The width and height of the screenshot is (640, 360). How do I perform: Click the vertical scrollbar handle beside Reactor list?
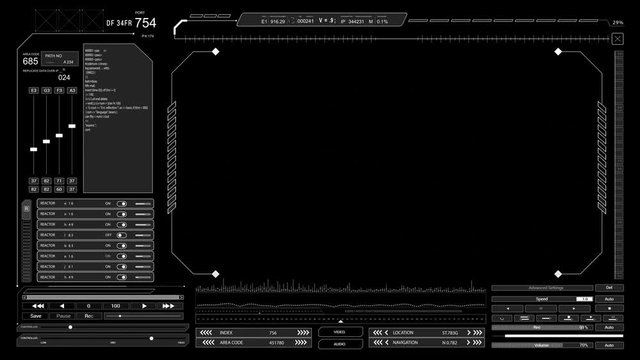[x=27, y=209]
